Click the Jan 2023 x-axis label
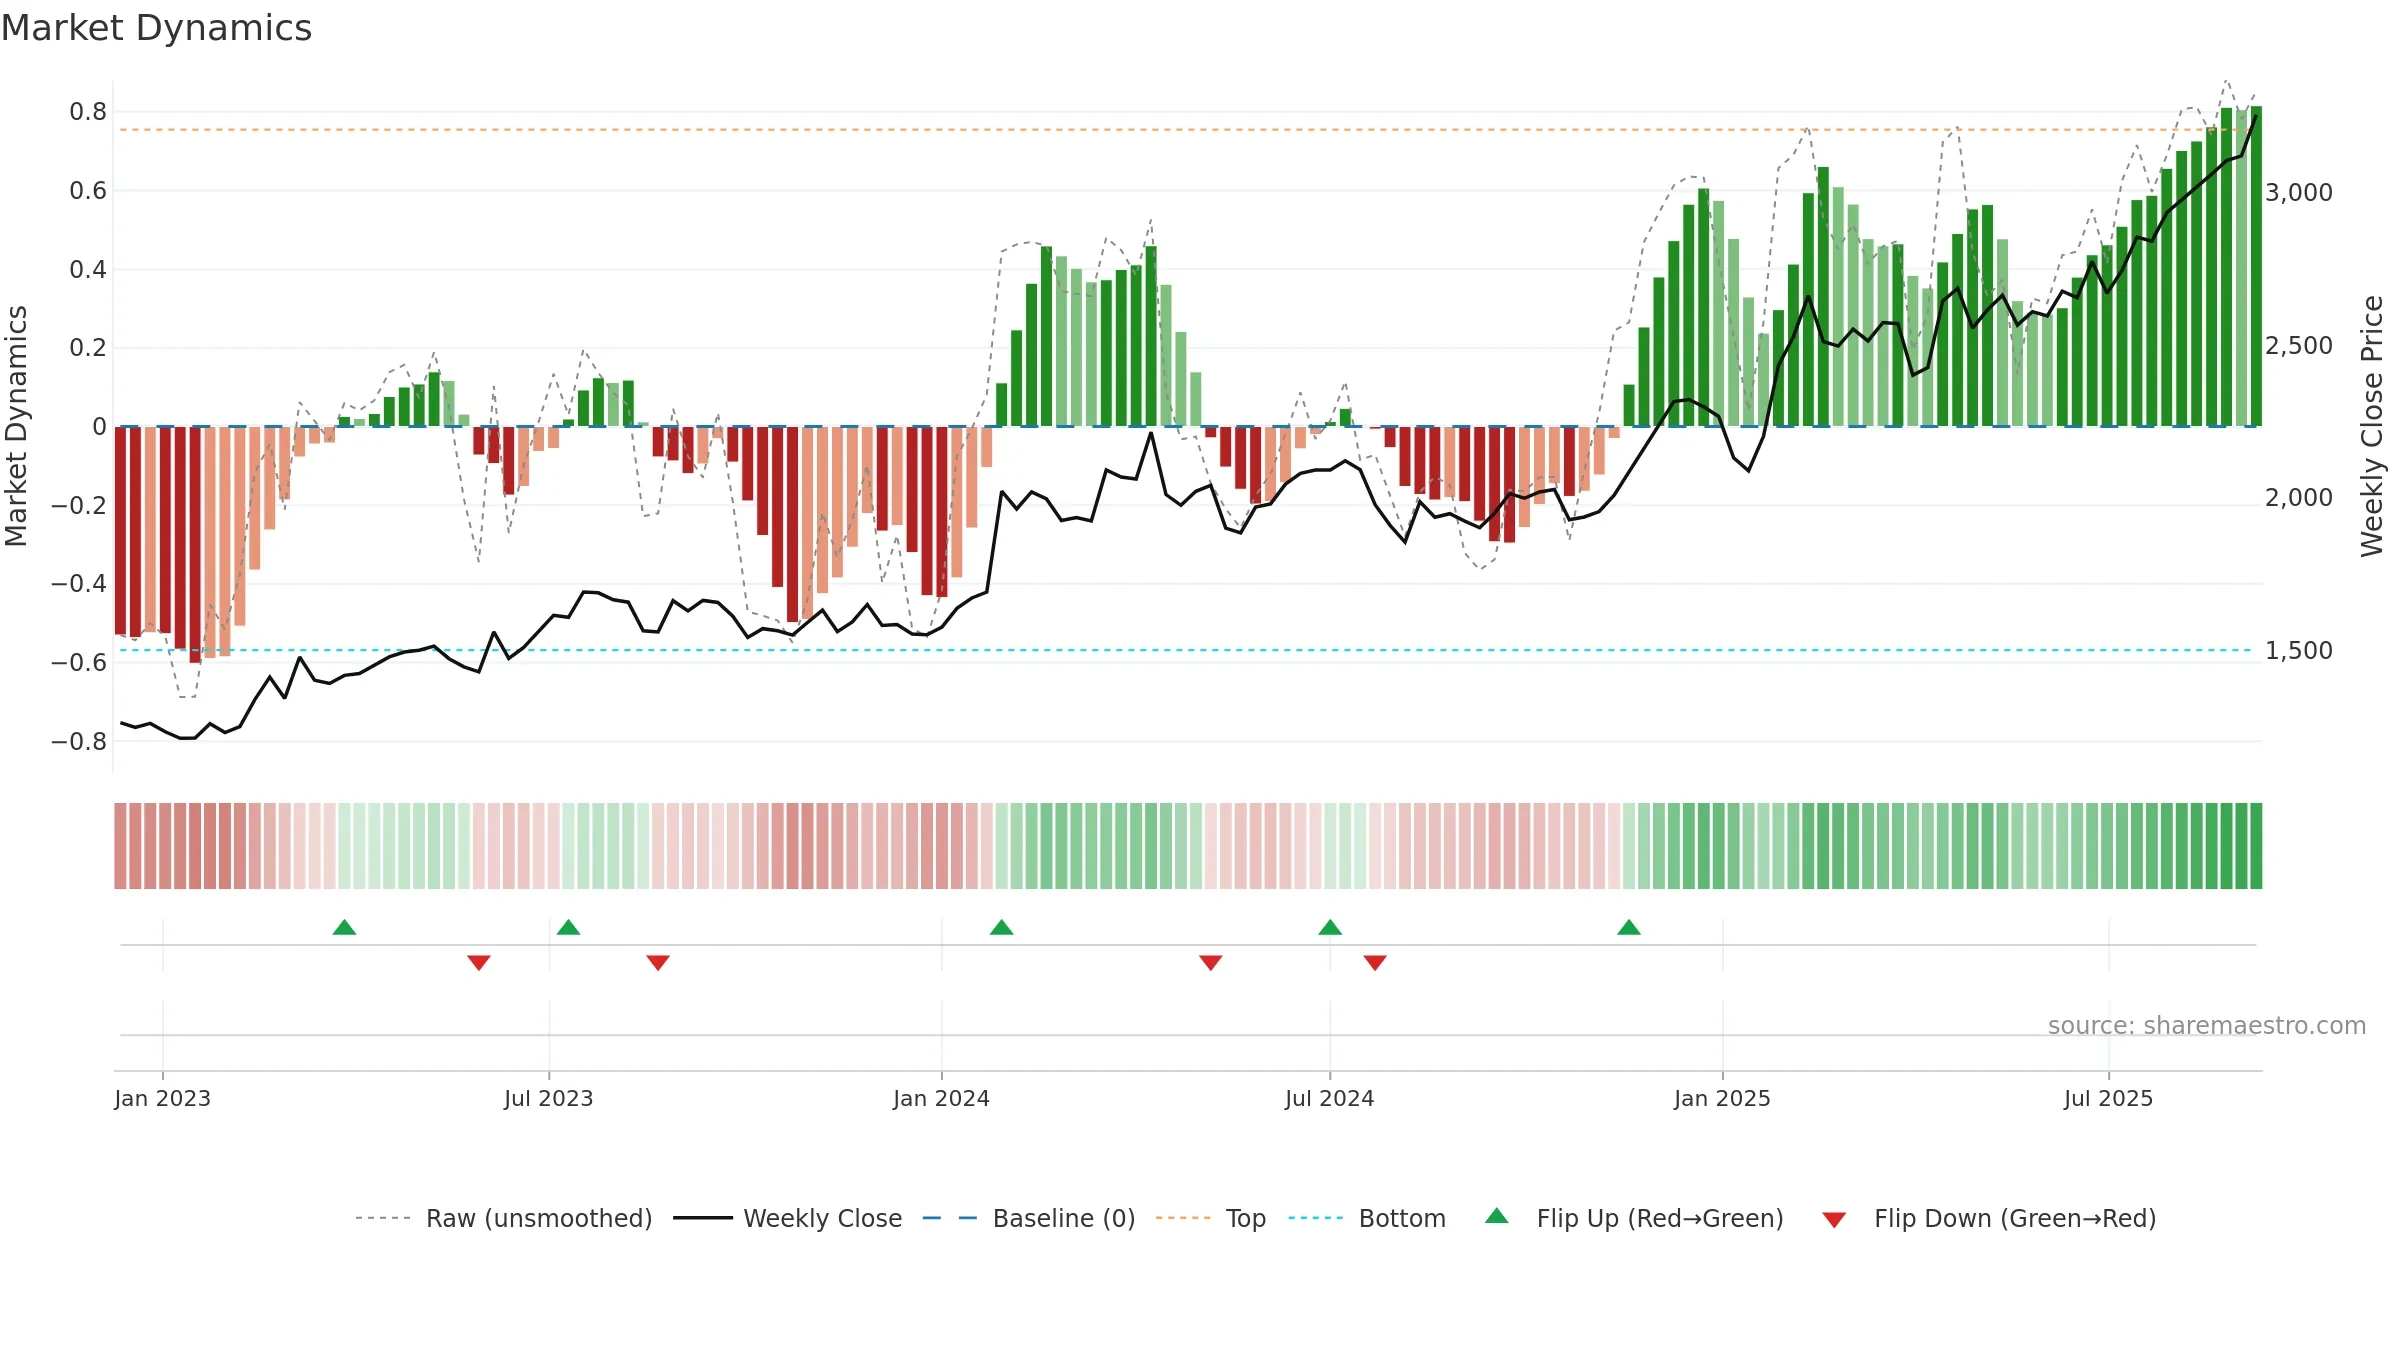Image resolution: width=2400 pixels, height=1350 pixels. [162, 1098]
